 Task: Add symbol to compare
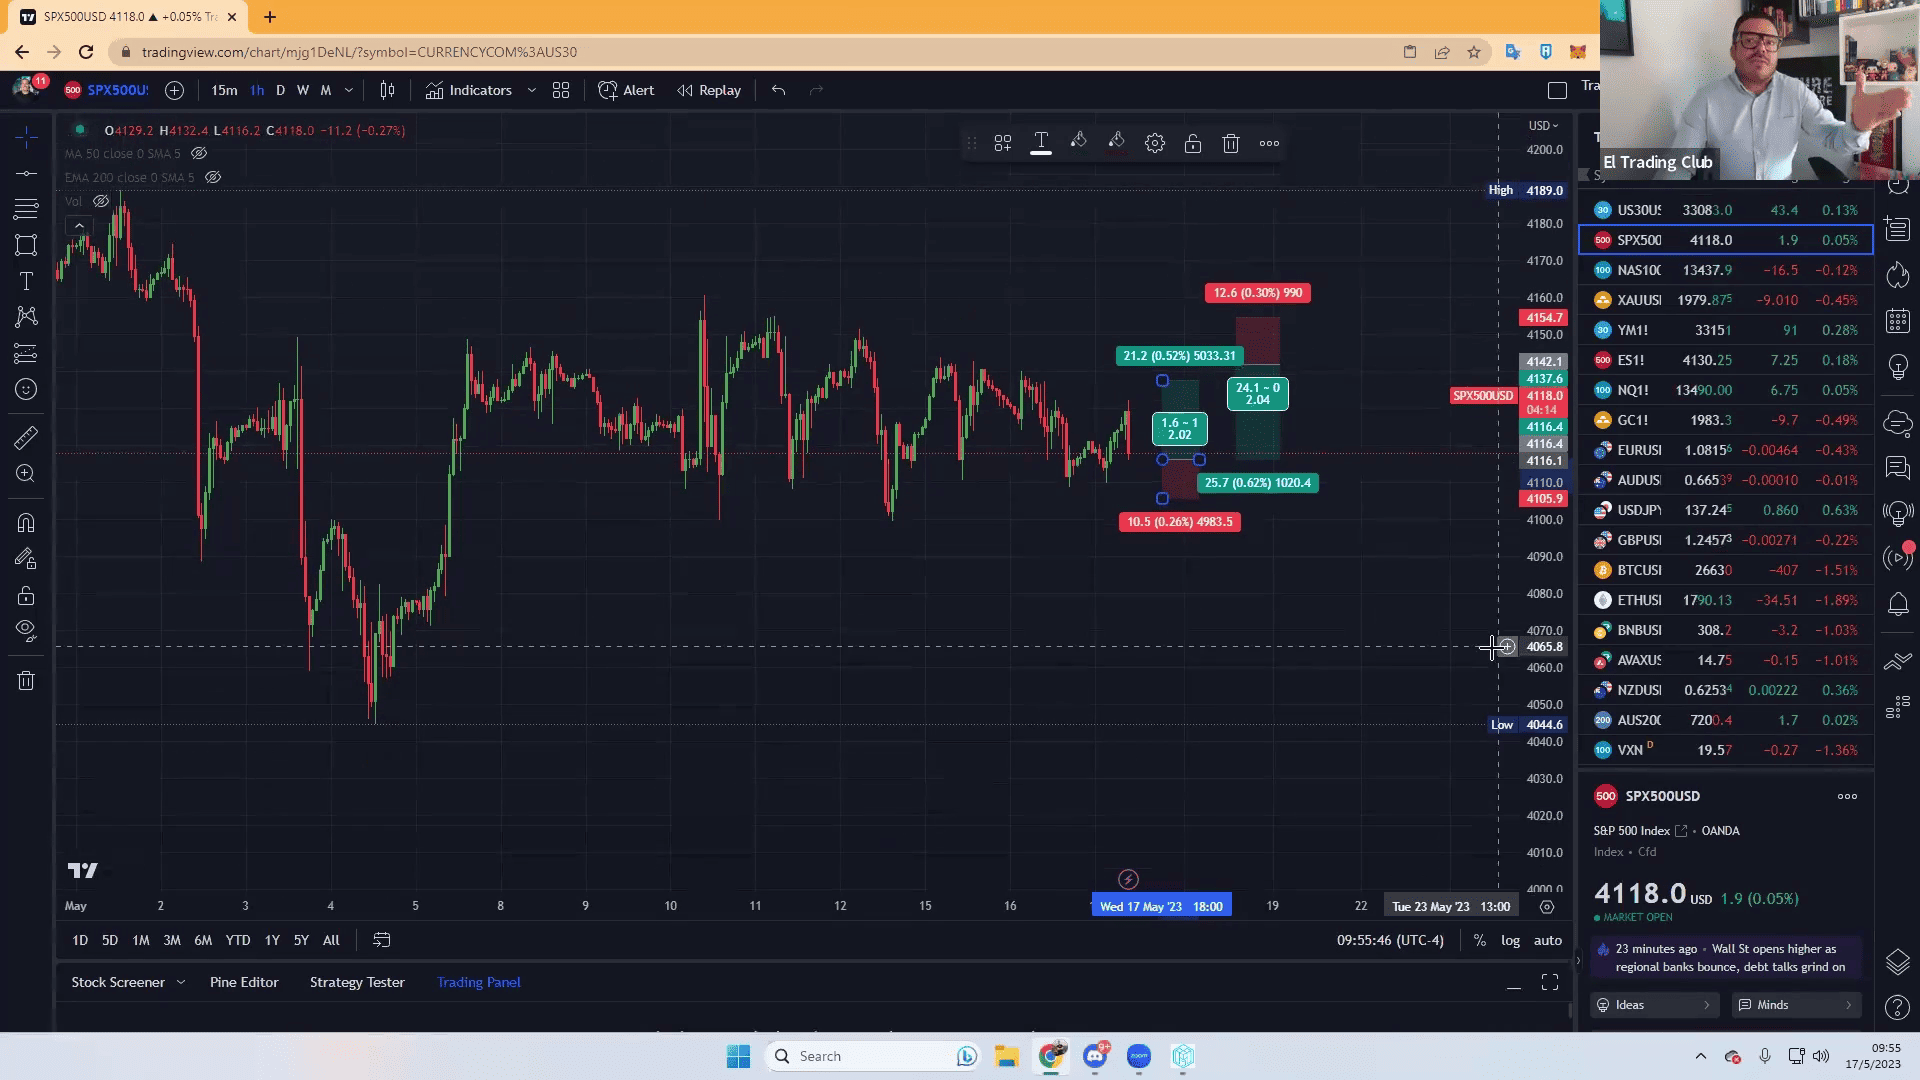pos(174,90)
